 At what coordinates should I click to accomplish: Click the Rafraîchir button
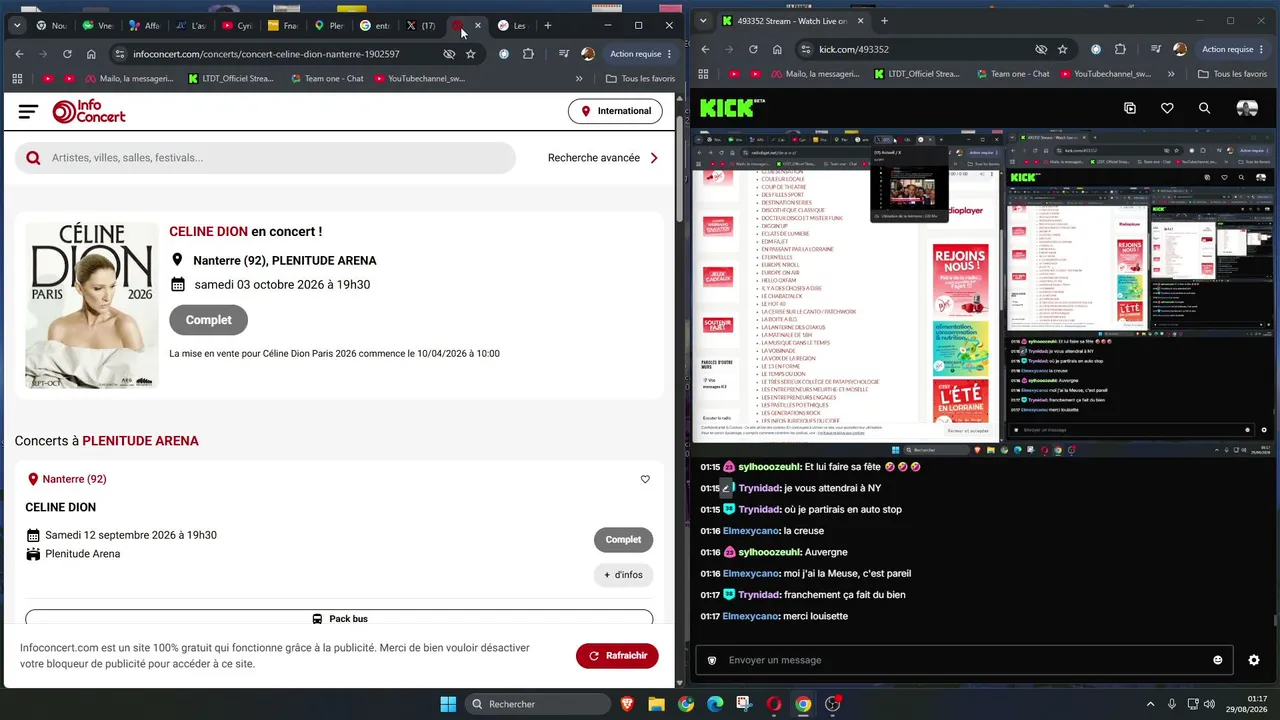coord(617,656)
